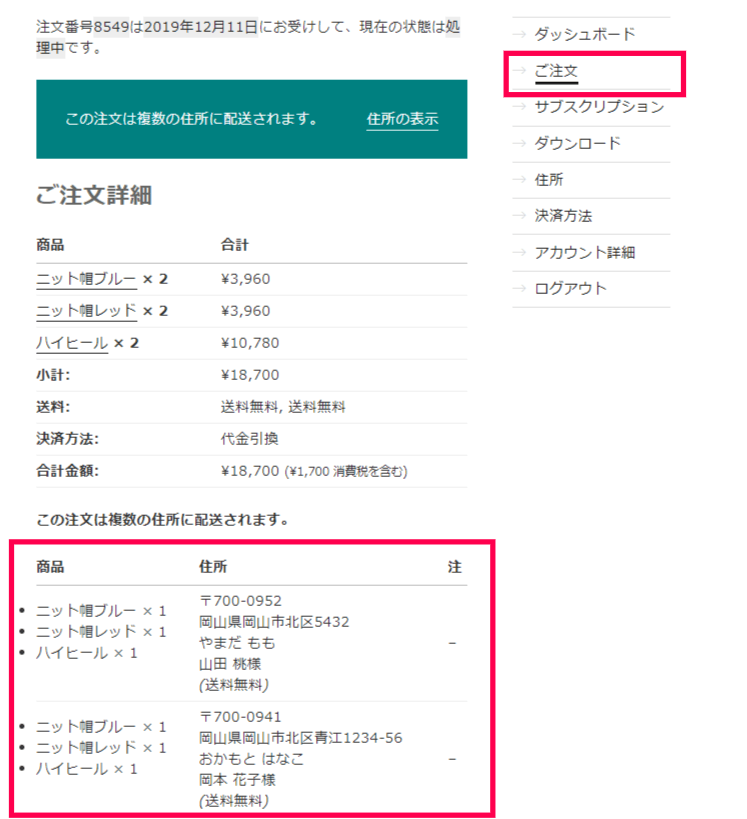Viewport: 747px width, 819px height.
Task: Select the order number 8549
Action: click(111, 27)
